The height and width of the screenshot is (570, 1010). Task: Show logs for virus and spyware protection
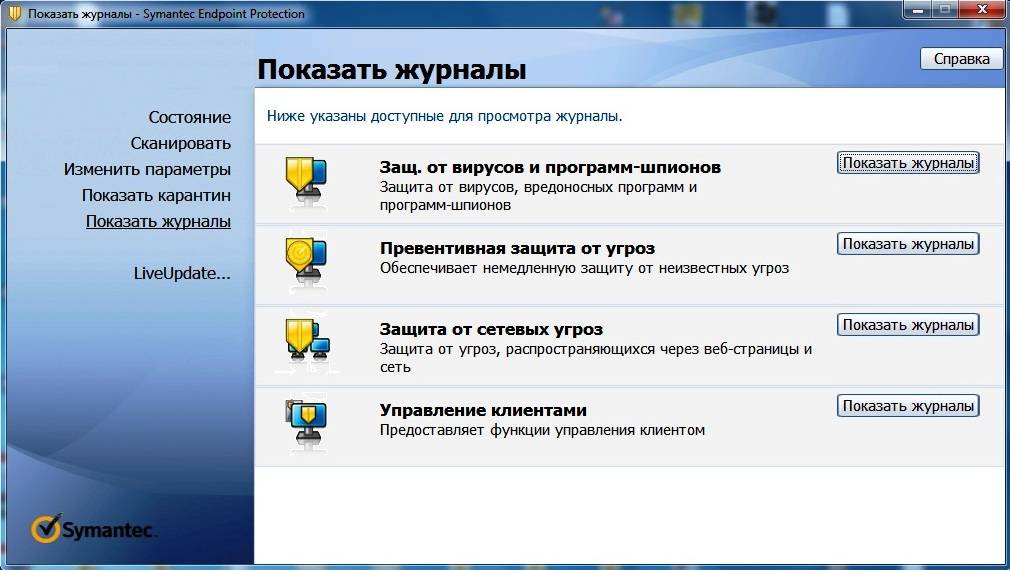point(908,163)
